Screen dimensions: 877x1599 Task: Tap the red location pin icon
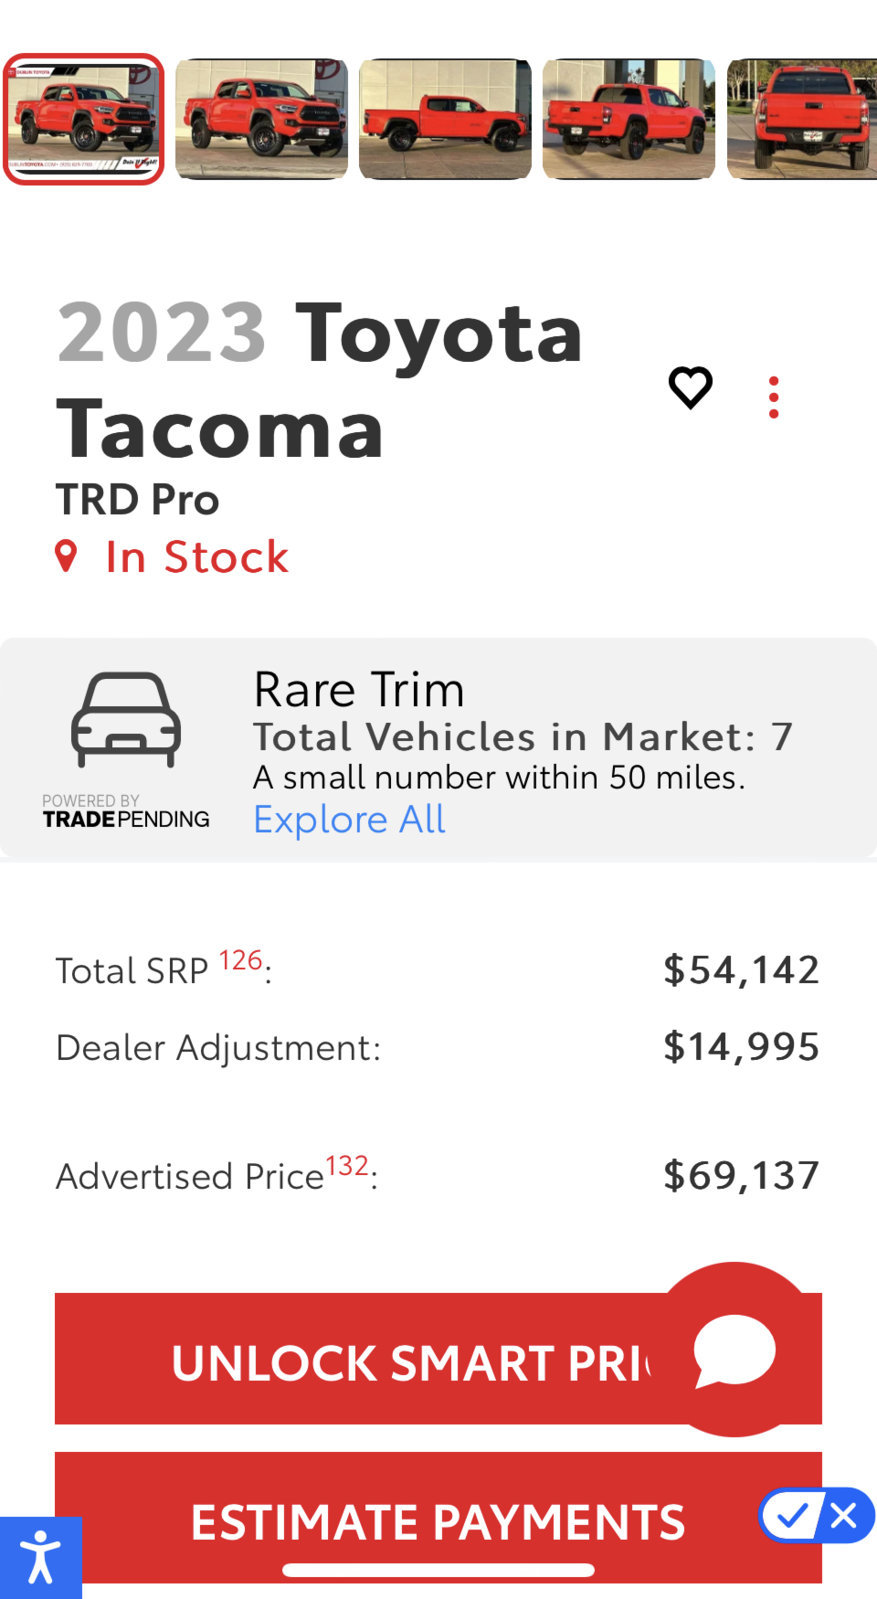[x=66, y=556]
